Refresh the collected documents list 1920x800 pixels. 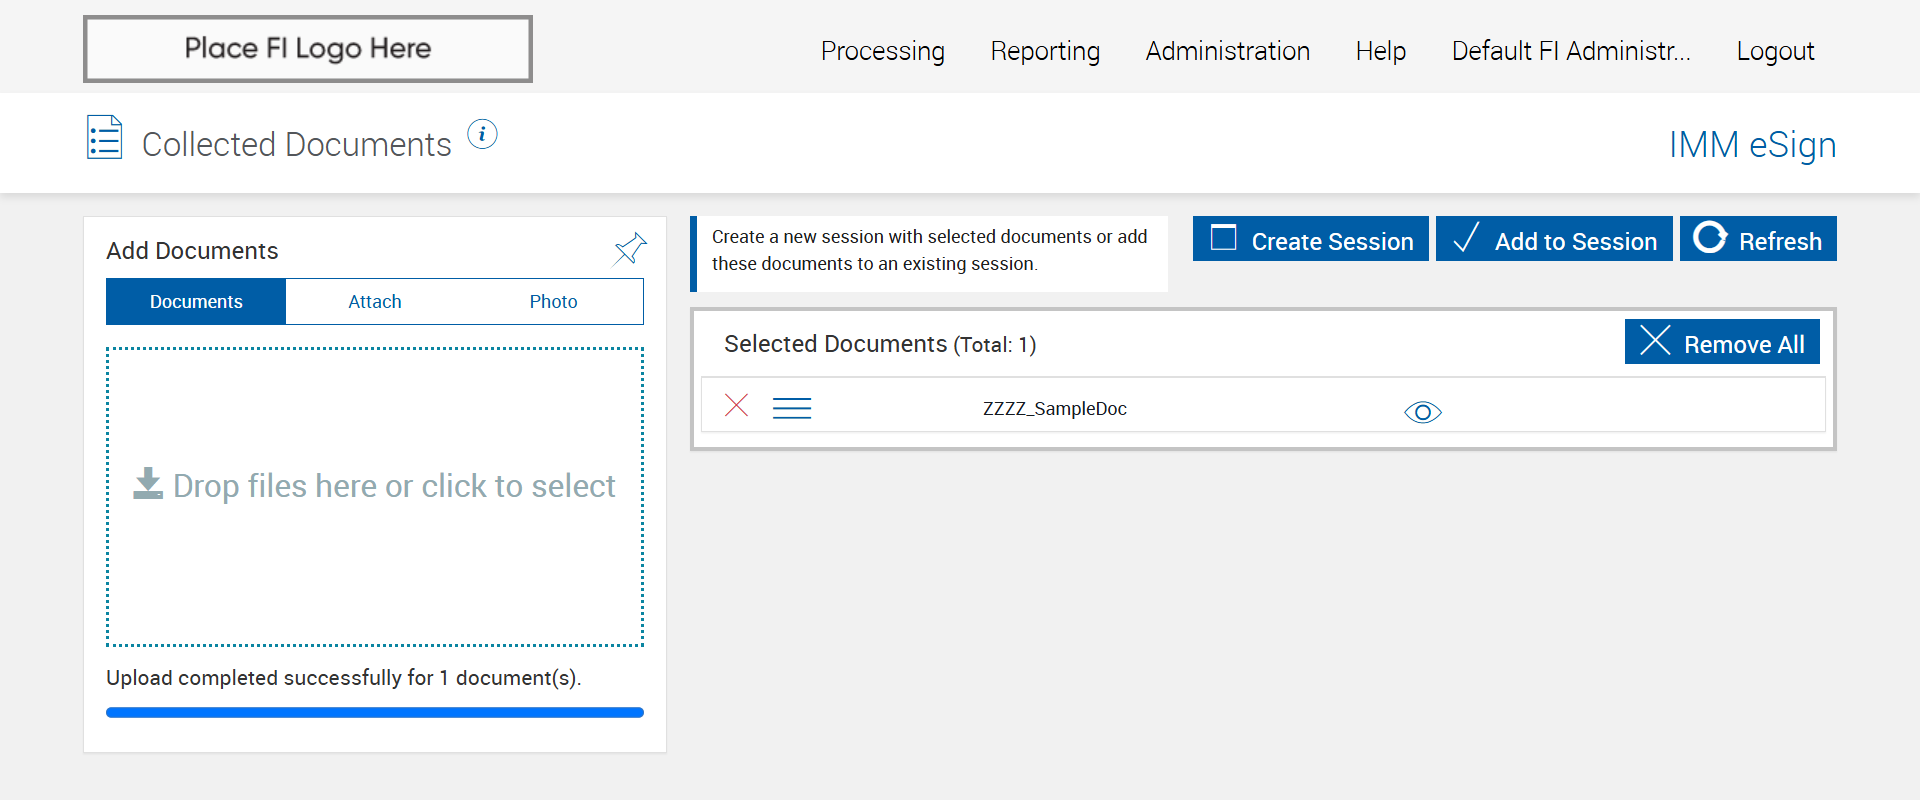(1758, 240)
